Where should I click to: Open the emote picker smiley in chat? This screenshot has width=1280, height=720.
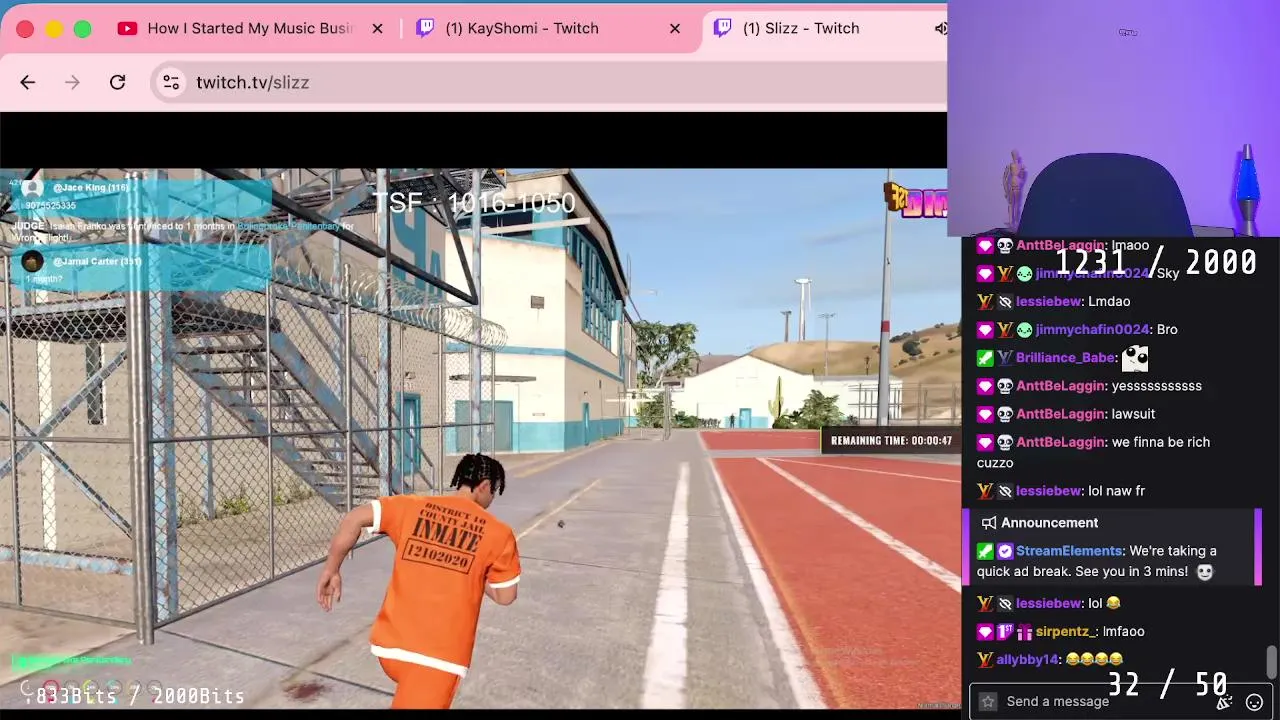coord(1254,702)
